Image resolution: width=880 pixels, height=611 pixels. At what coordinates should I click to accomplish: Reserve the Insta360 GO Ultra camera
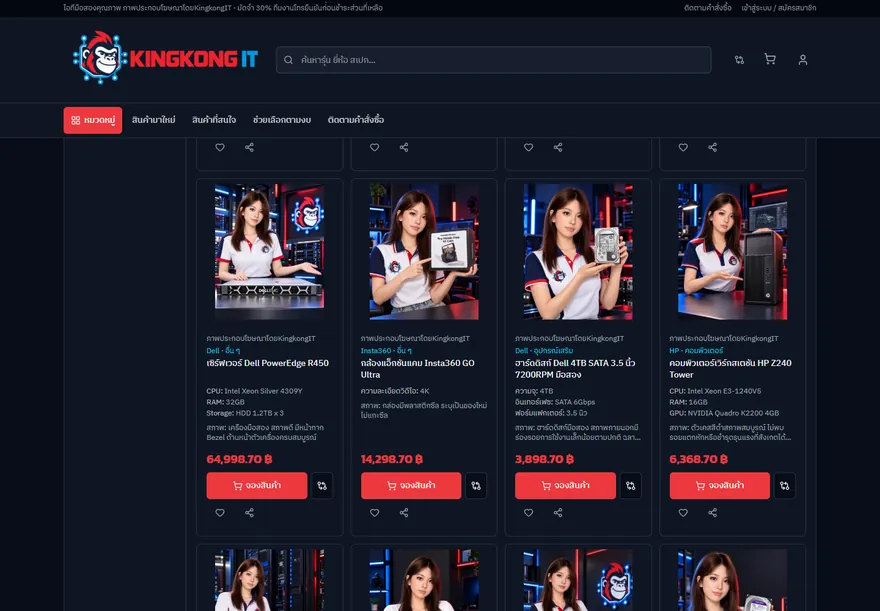click(411, 485)
